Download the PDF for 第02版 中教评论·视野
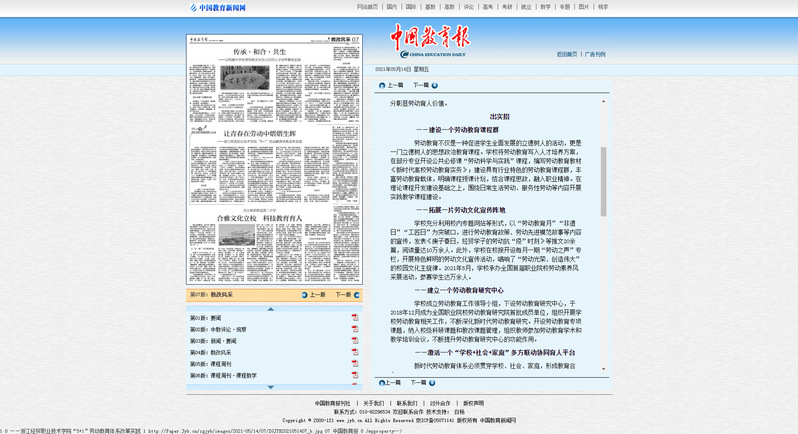798x434 pixels. coord(354,329)
